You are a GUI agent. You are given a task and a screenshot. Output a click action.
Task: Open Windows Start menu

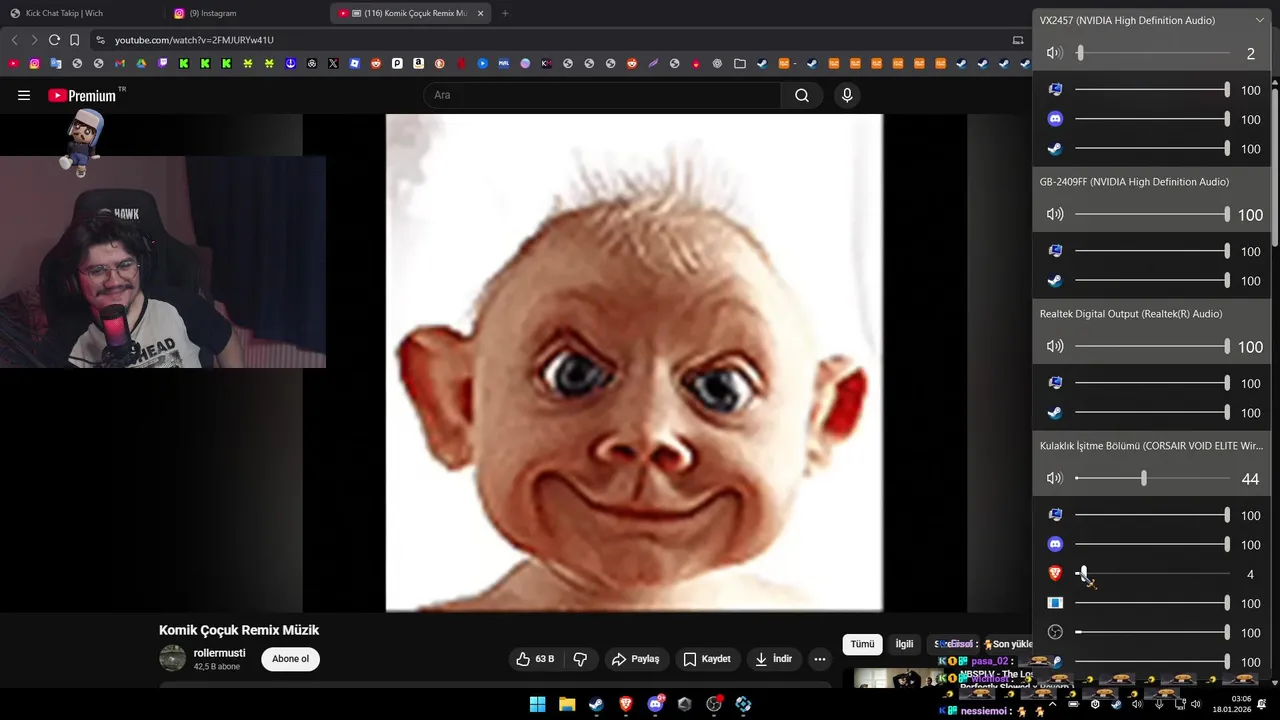click(537, 704)
